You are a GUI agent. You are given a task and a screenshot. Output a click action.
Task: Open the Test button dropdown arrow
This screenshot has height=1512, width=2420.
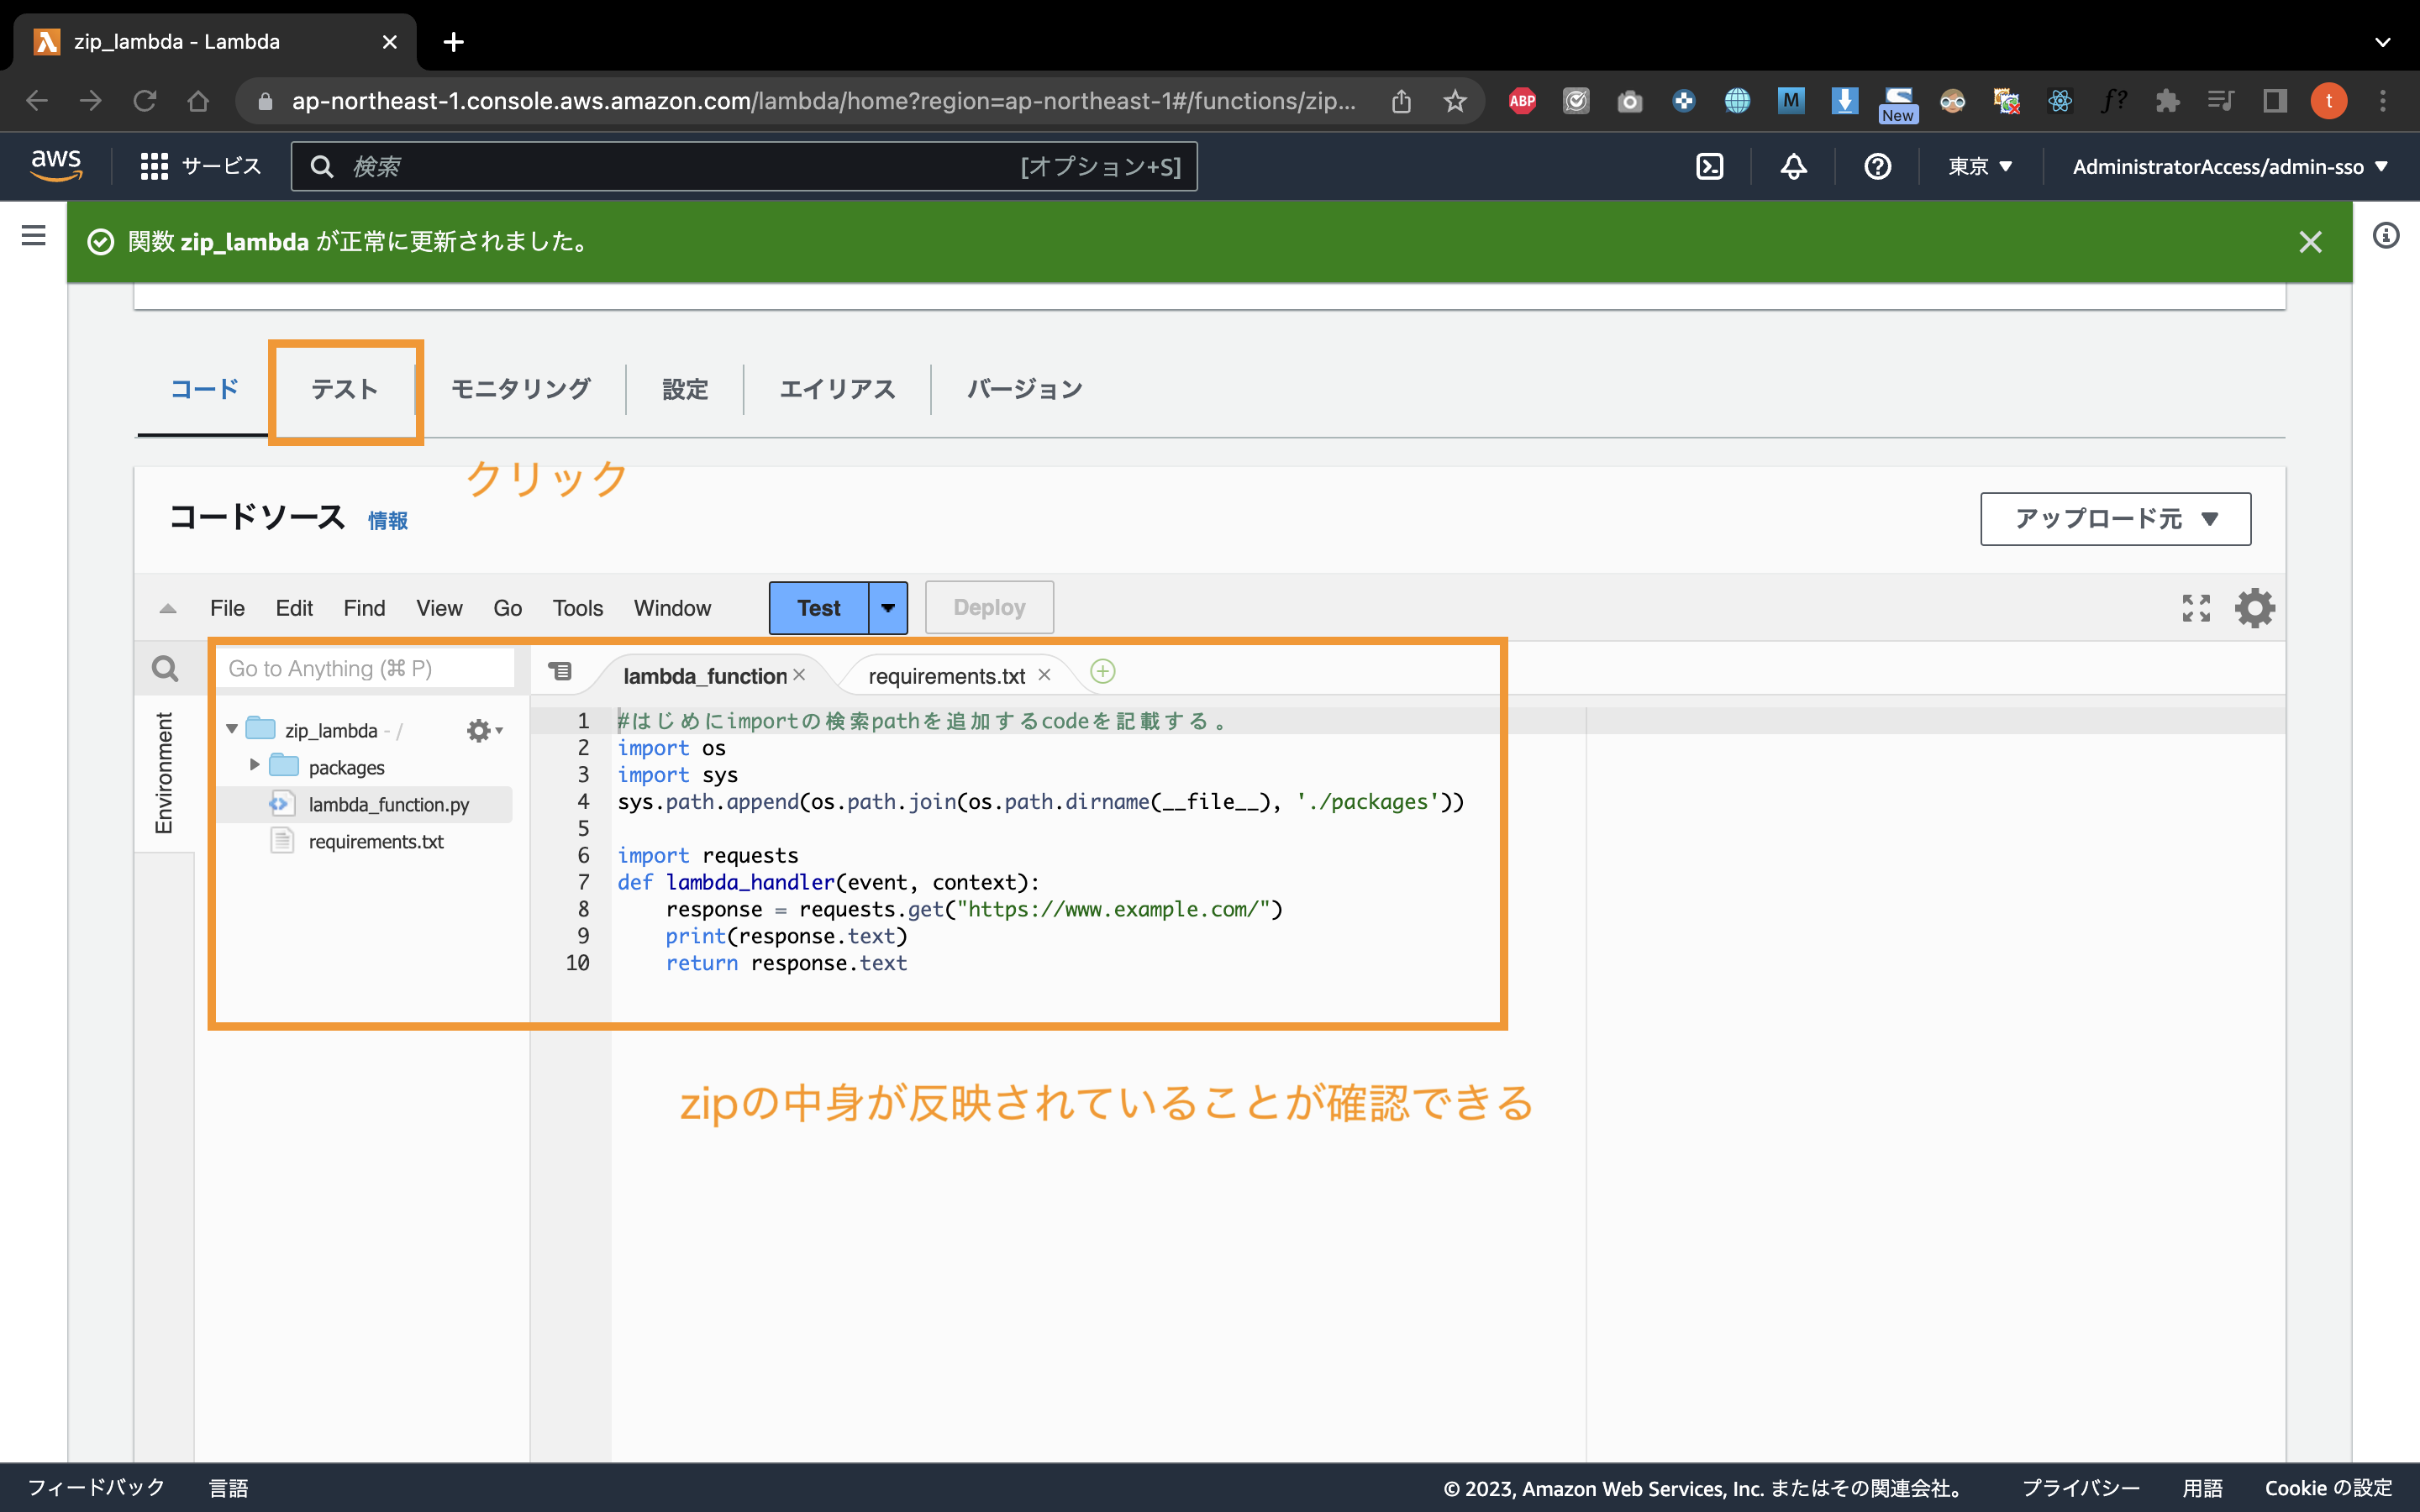(887, 607)
